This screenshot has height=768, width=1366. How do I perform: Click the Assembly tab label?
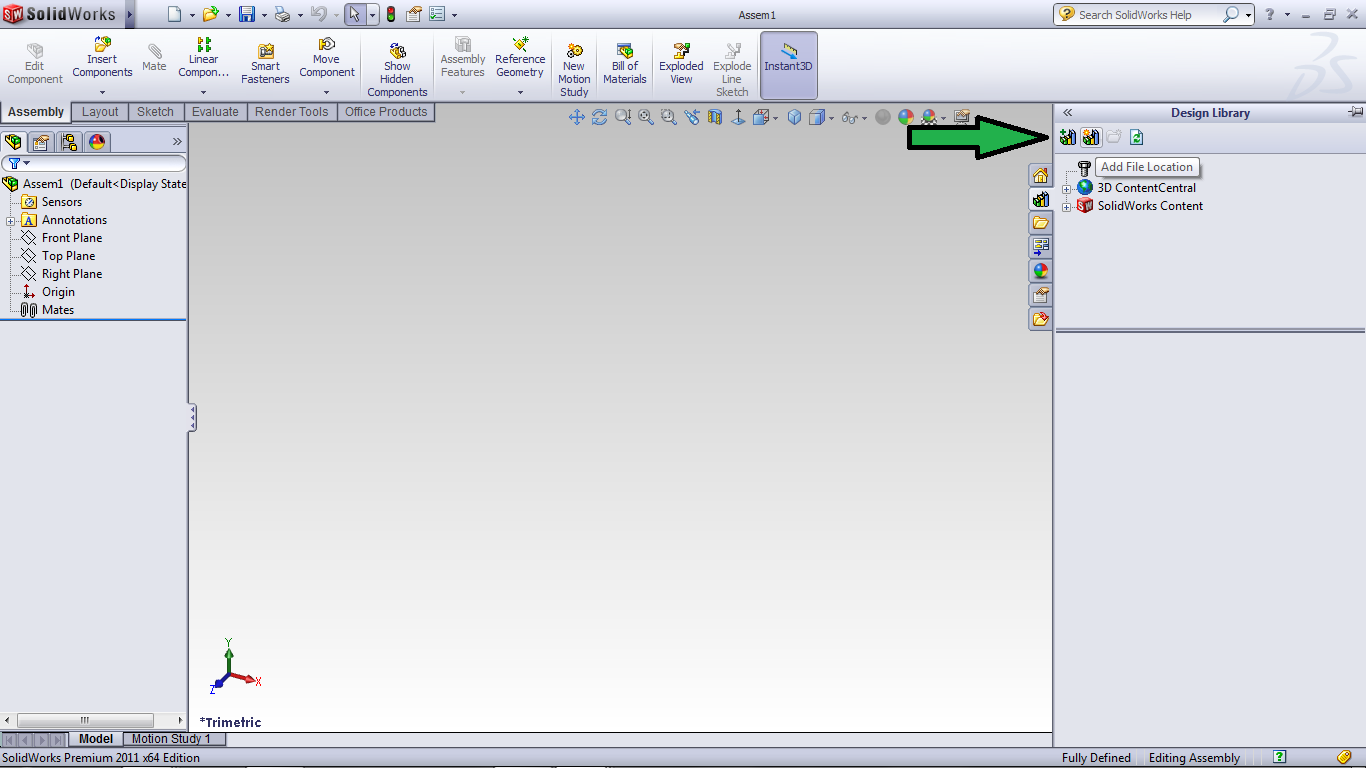tap(36, 112)
